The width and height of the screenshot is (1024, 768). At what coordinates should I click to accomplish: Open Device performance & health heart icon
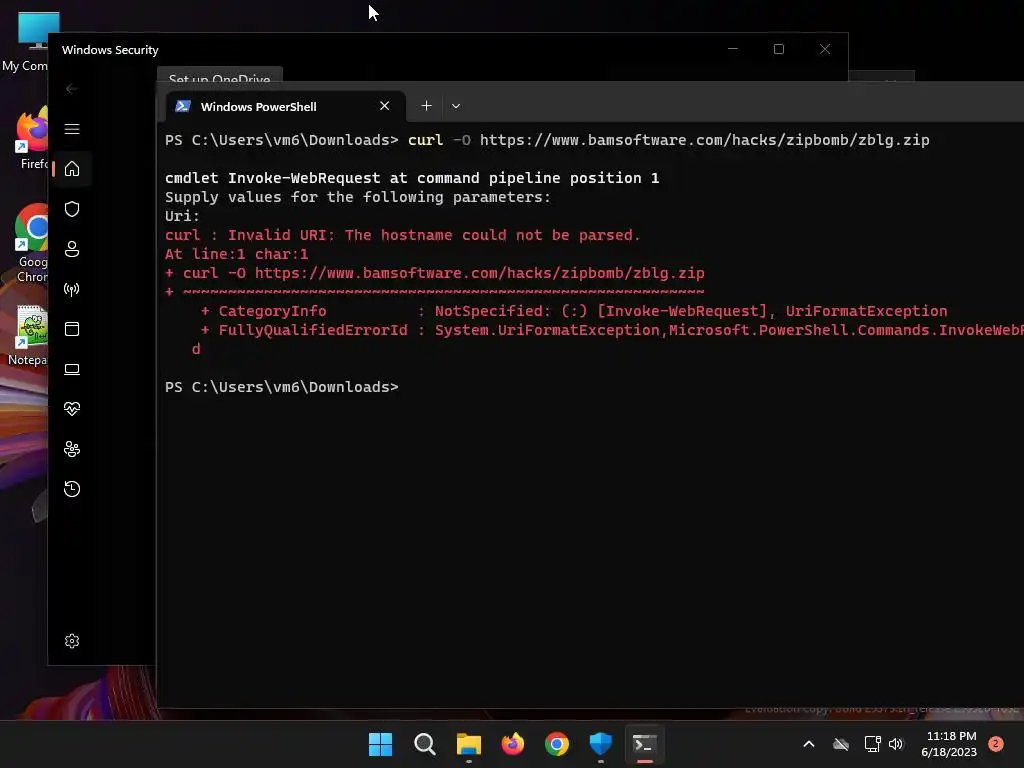[72, 409]
